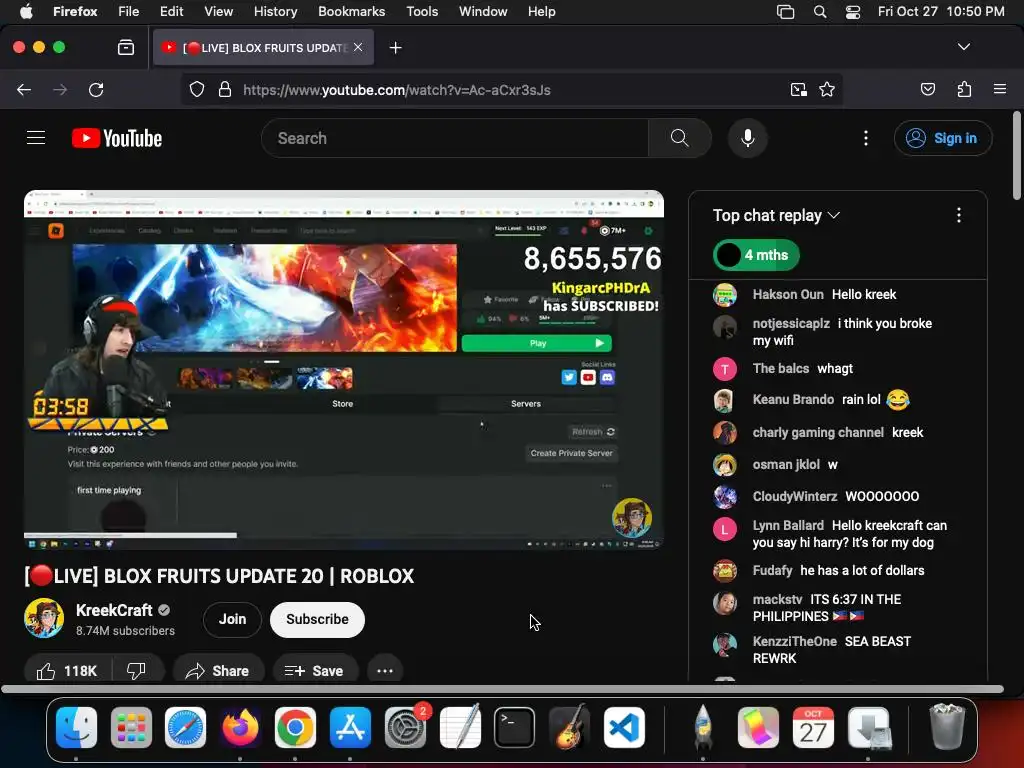Open chat replay options three-dot menu
Image resolution: width=1024 pixels, height=768 pixels.
(x=958, y=215)
